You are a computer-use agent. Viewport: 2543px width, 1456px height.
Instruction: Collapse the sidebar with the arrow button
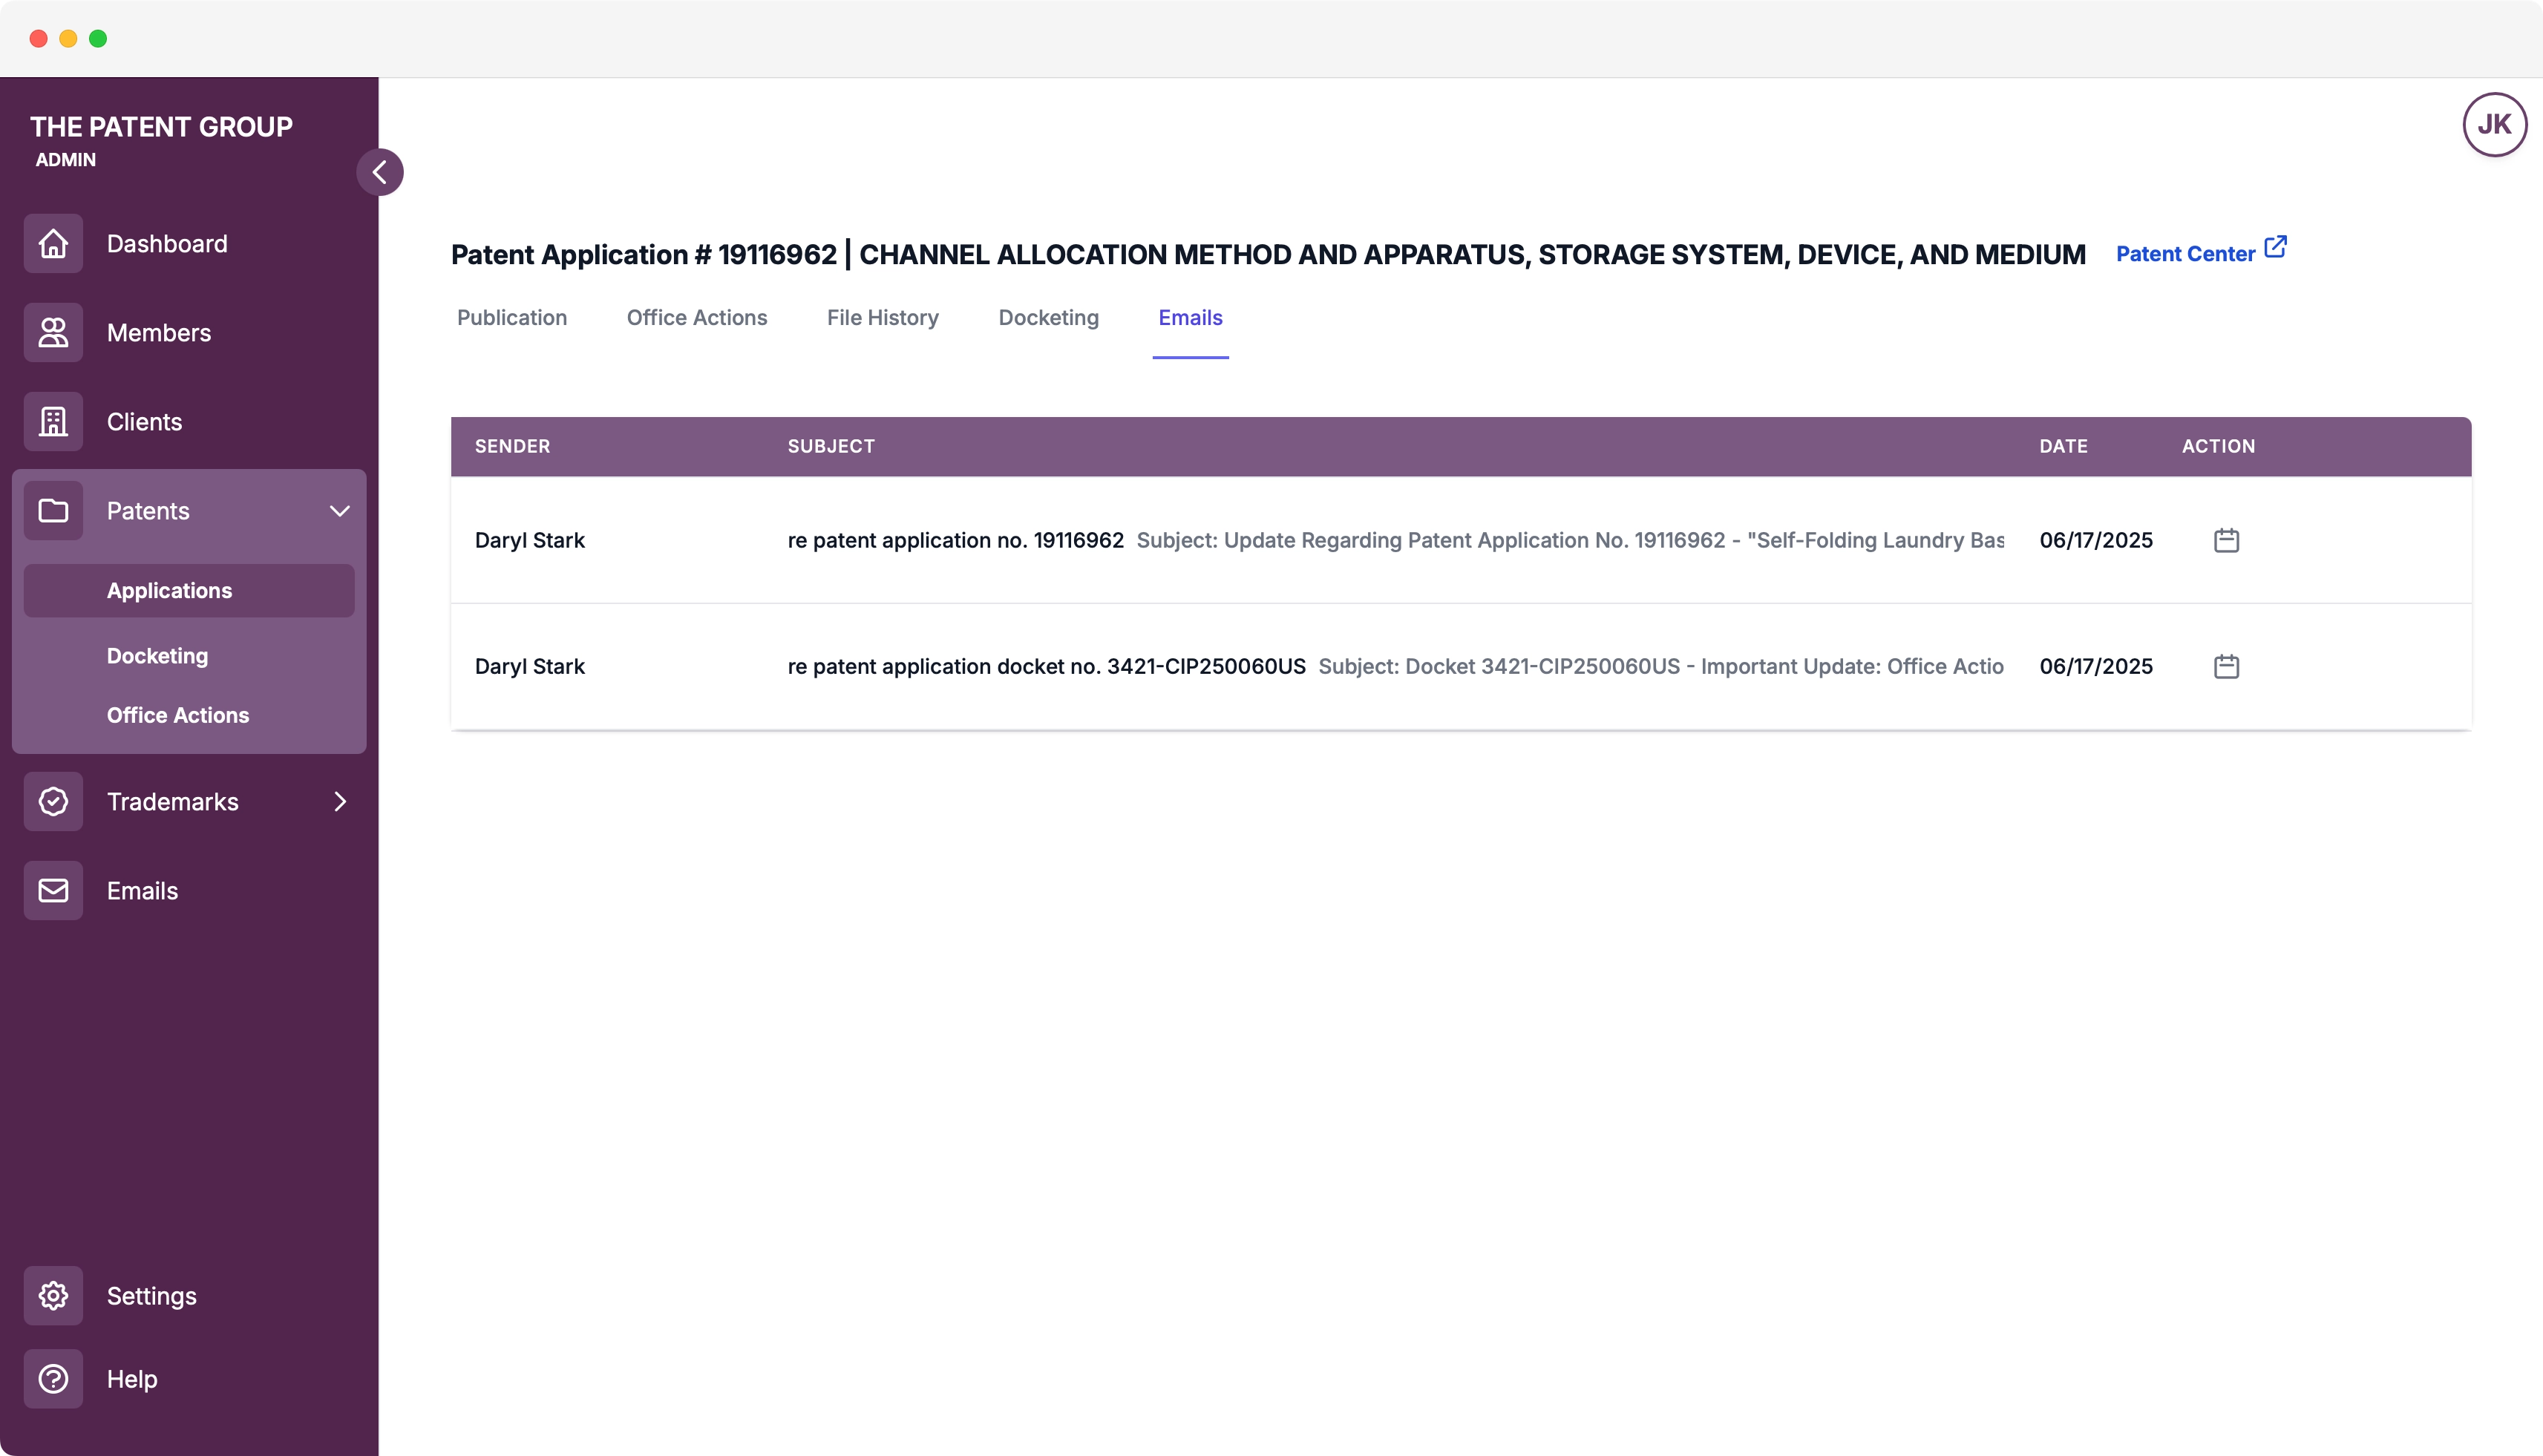[x=380, y=172]
